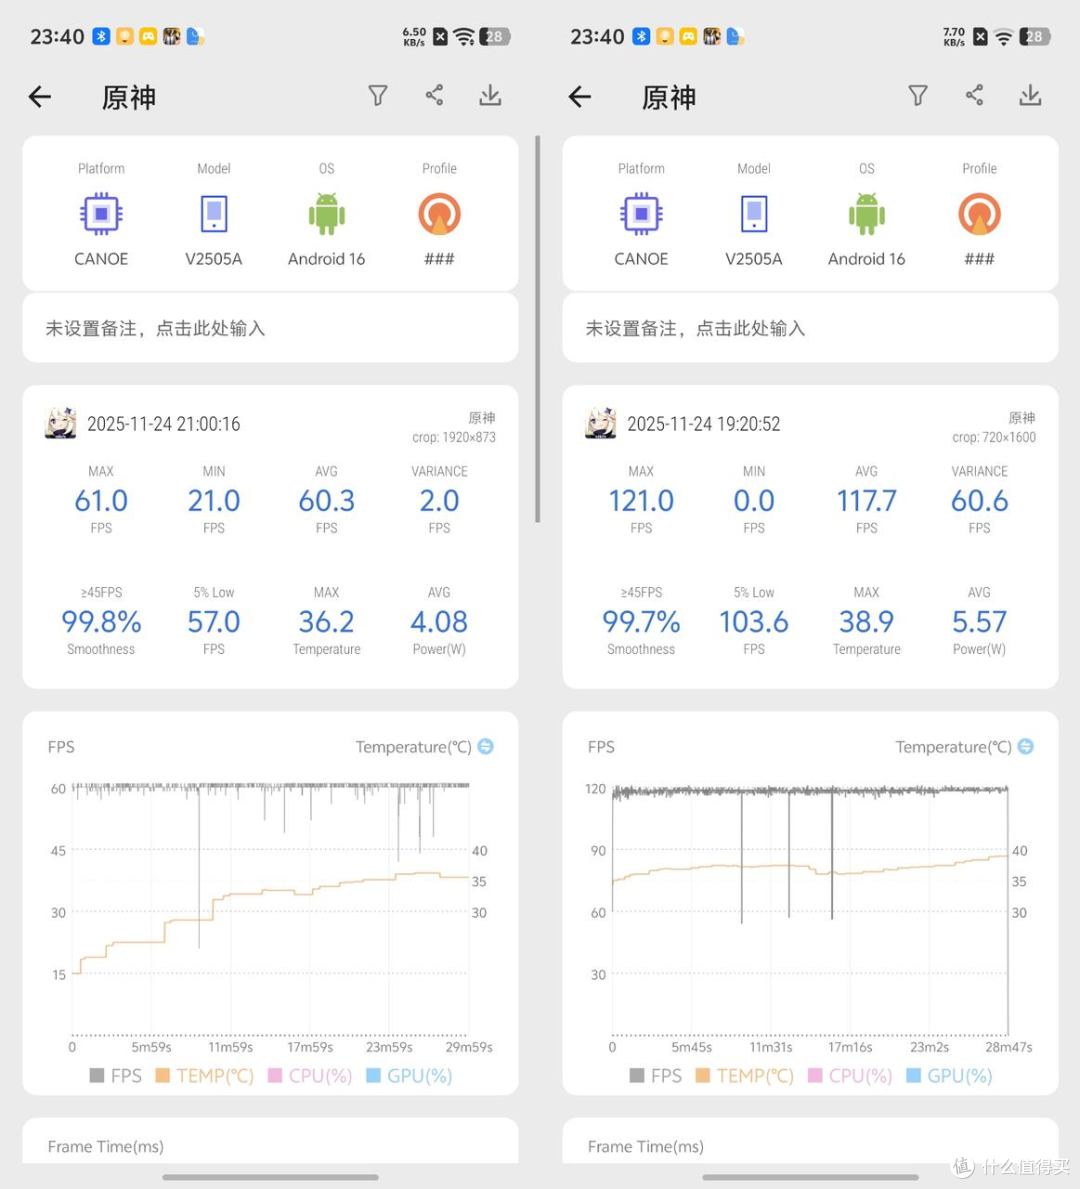Image resolution: width=1080 pixels, height=1189 pixels.
Task: Tap CANOE platform chip icon, left screen
Action: 101,215
